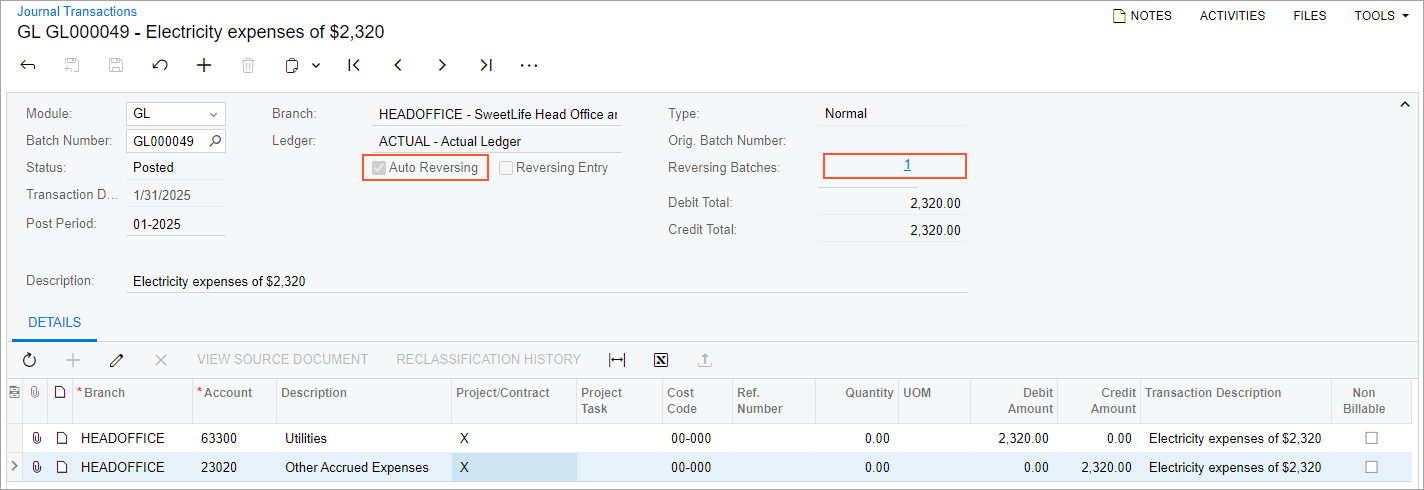Expand the clipboard copy-paste dropdown
Image resolution: width=1424 pixels, height=490 pixels.
[x=315, y=65]
